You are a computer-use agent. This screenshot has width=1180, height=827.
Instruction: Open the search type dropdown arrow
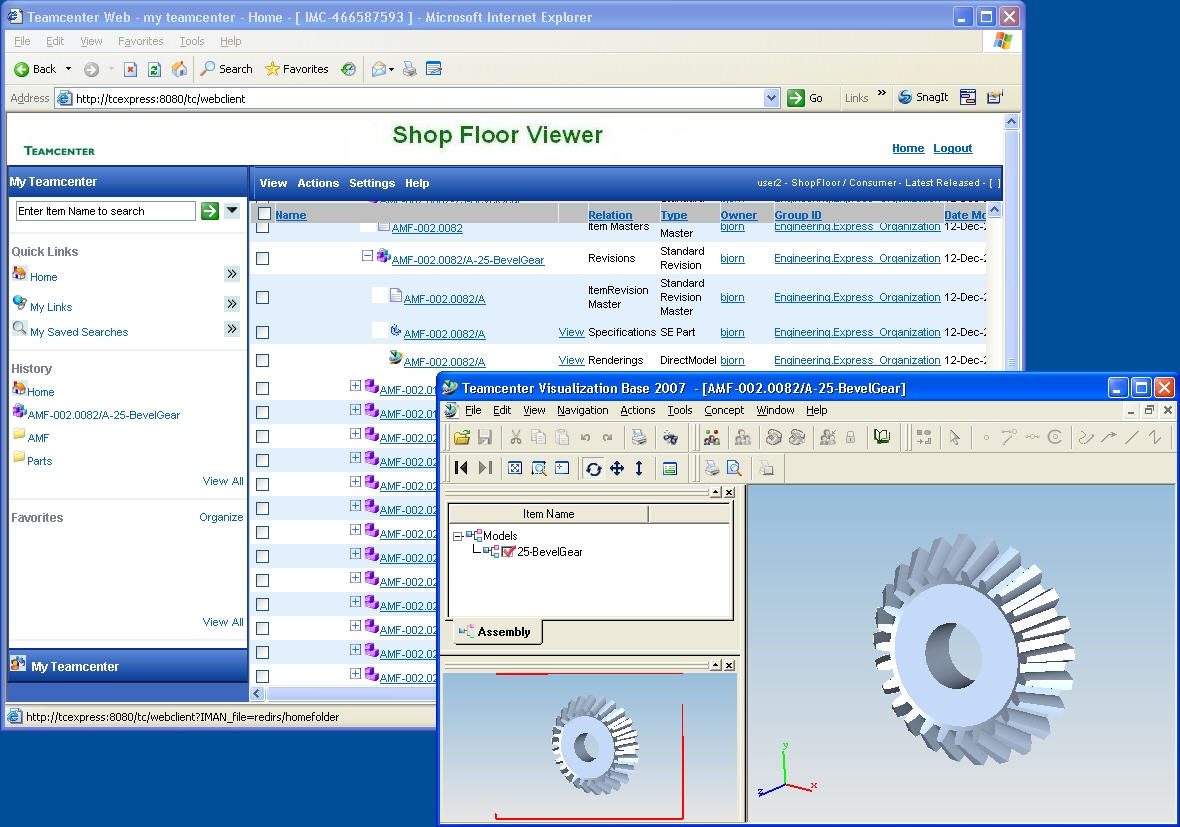point(232,211)
